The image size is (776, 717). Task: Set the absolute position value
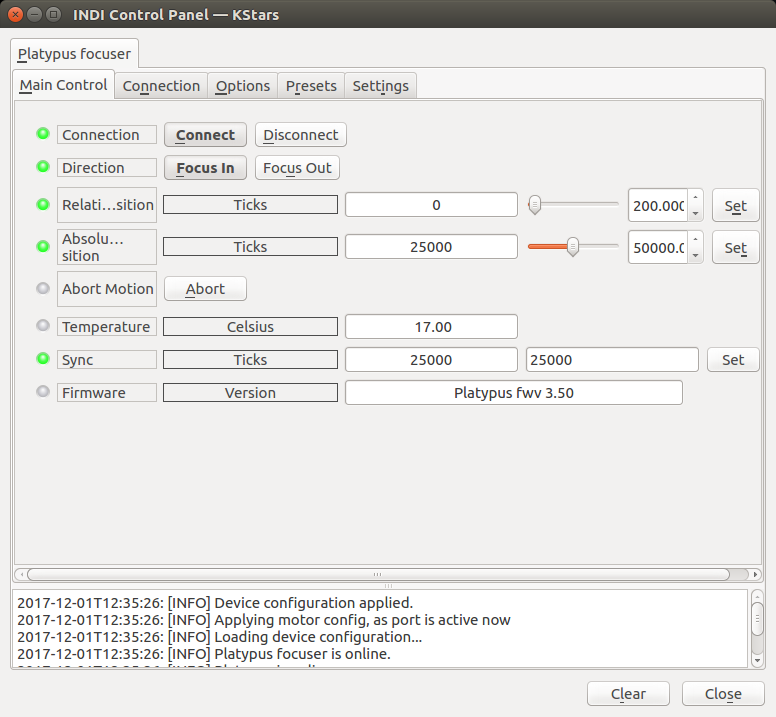coord(735,247)
